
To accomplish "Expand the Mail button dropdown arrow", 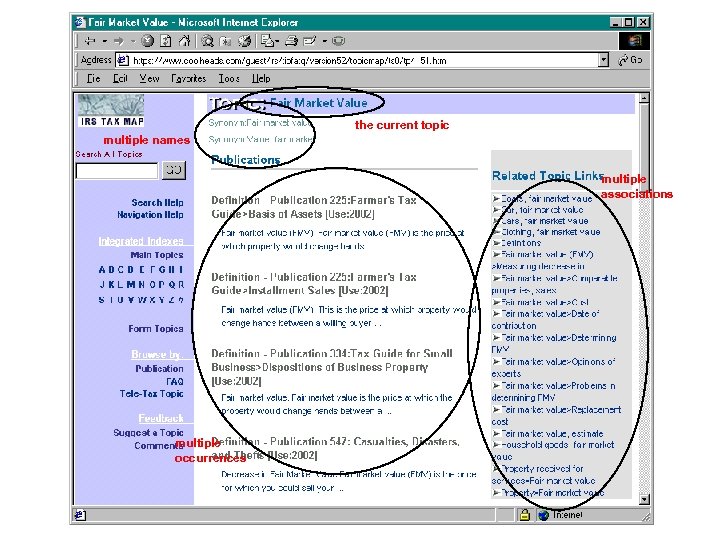I will click(x=277, y=41).
